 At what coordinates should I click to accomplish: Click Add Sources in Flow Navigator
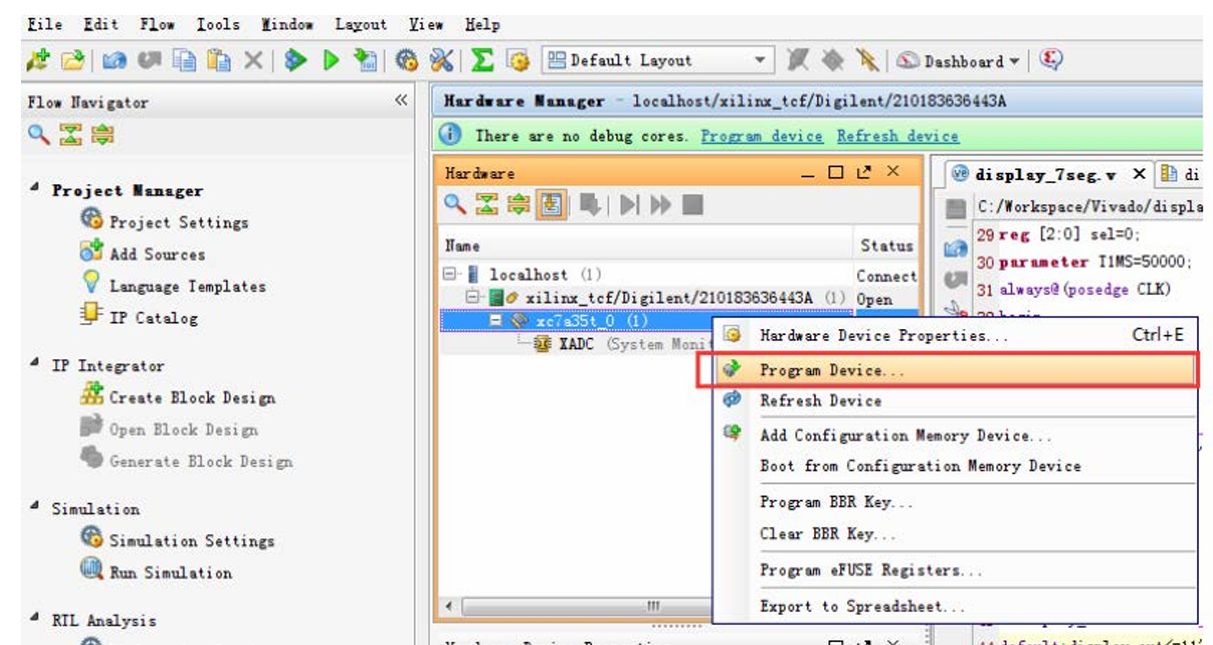tap(143, 254)
